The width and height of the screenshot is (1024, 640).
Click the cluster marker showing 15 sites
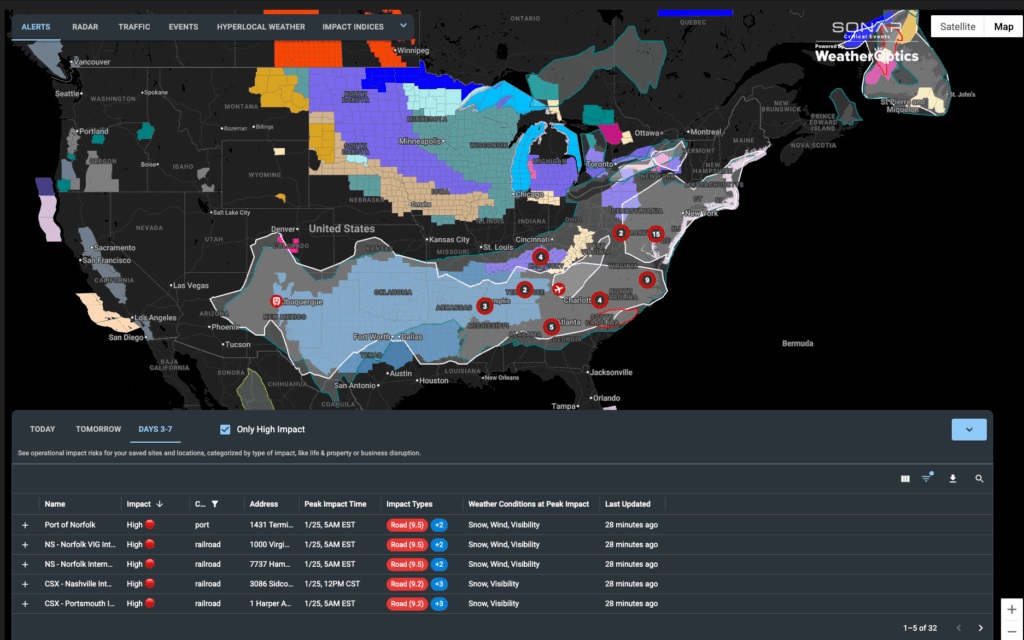point(655,234)
